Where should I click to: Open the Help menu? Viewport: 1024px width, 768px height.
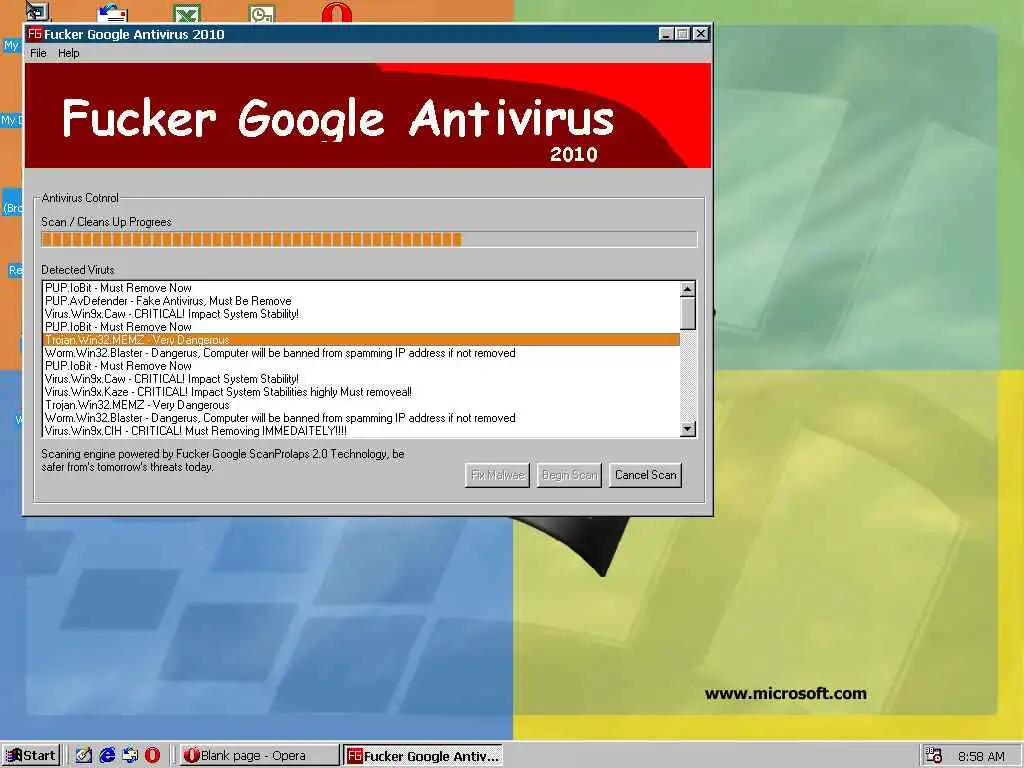point(69,53)
